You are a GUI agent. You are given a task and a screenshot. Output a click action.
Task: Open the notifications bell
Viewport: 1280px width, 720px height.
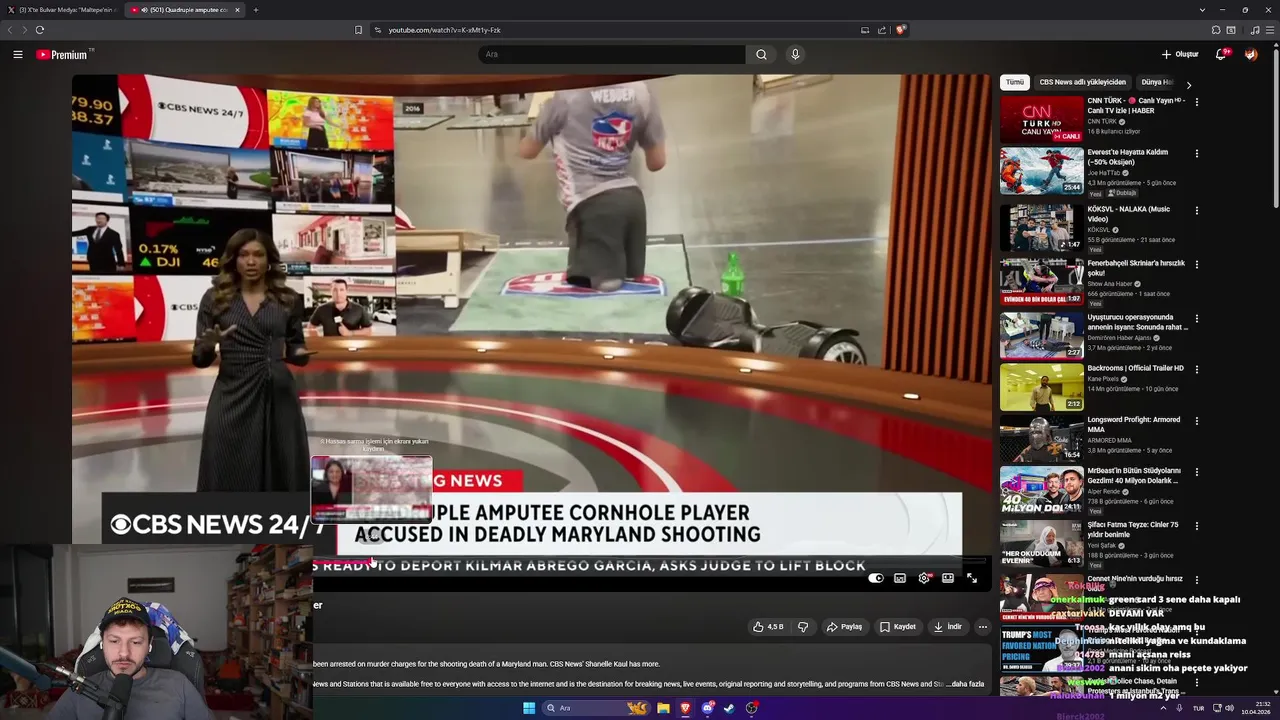tap(1221, 55)
